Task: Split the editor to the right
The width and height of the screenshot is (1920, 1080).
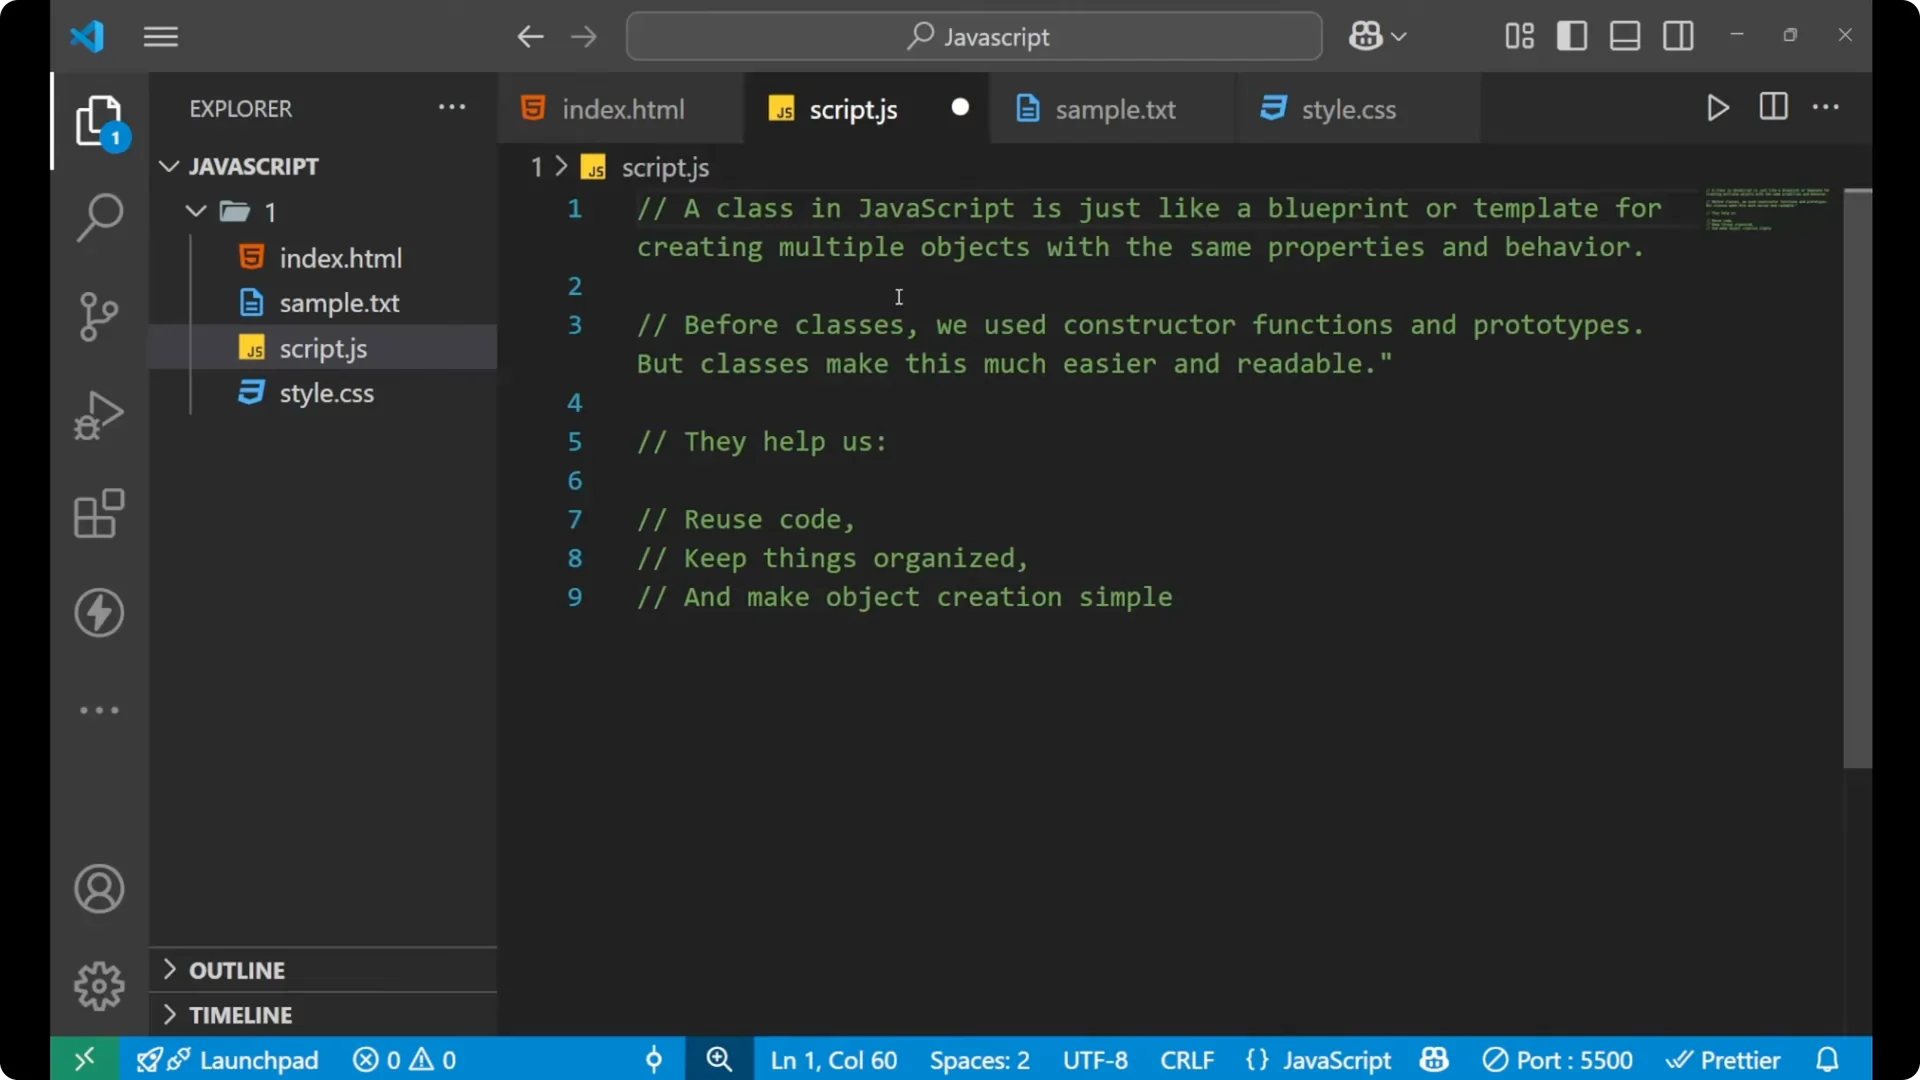Action: tap(1773, 107)
